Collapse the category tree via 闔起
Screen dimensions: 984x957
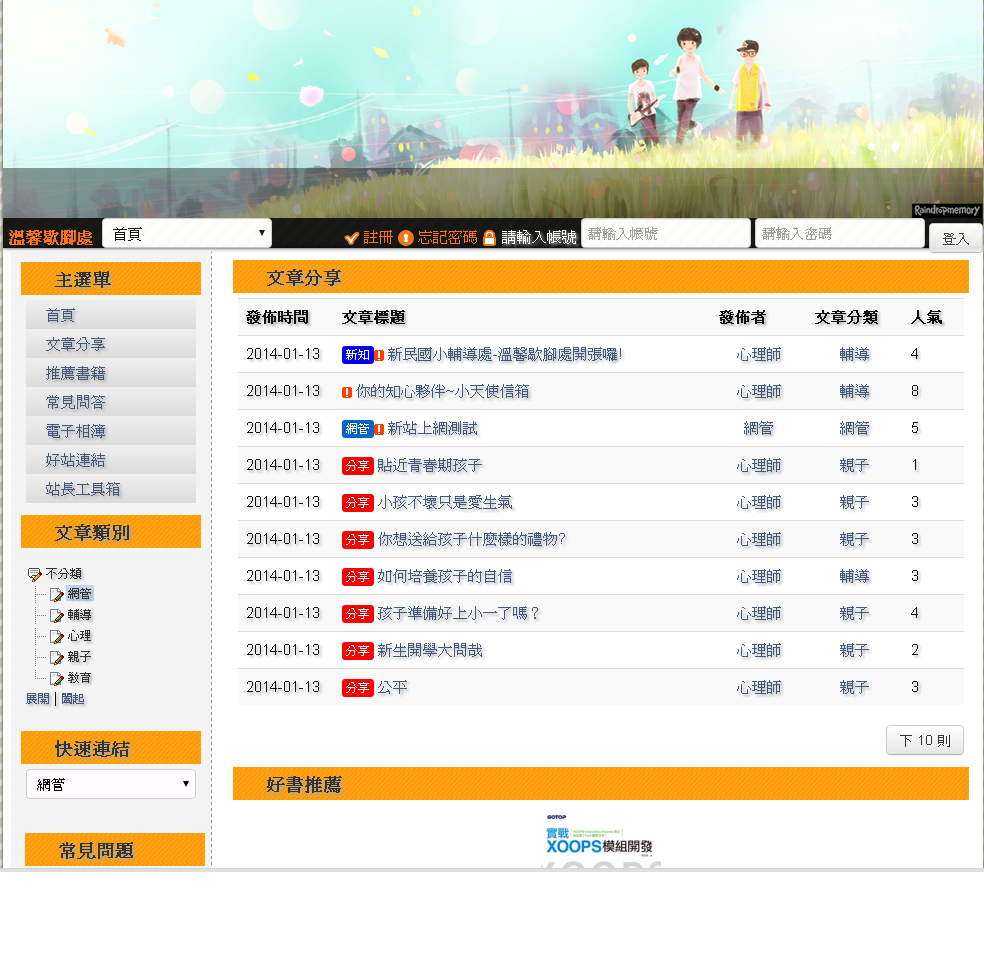73,699
